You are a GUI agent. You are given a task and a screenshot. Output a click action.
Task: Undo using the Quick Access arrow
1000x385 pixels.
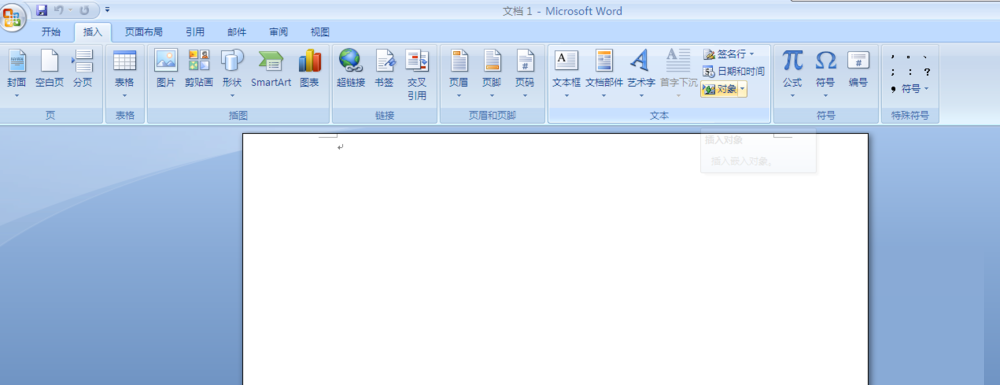point(59,10)
